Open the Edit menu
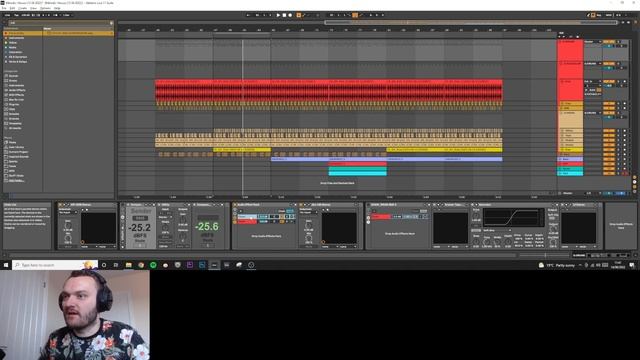Screen dimensions: 640x360 [12, 8]
